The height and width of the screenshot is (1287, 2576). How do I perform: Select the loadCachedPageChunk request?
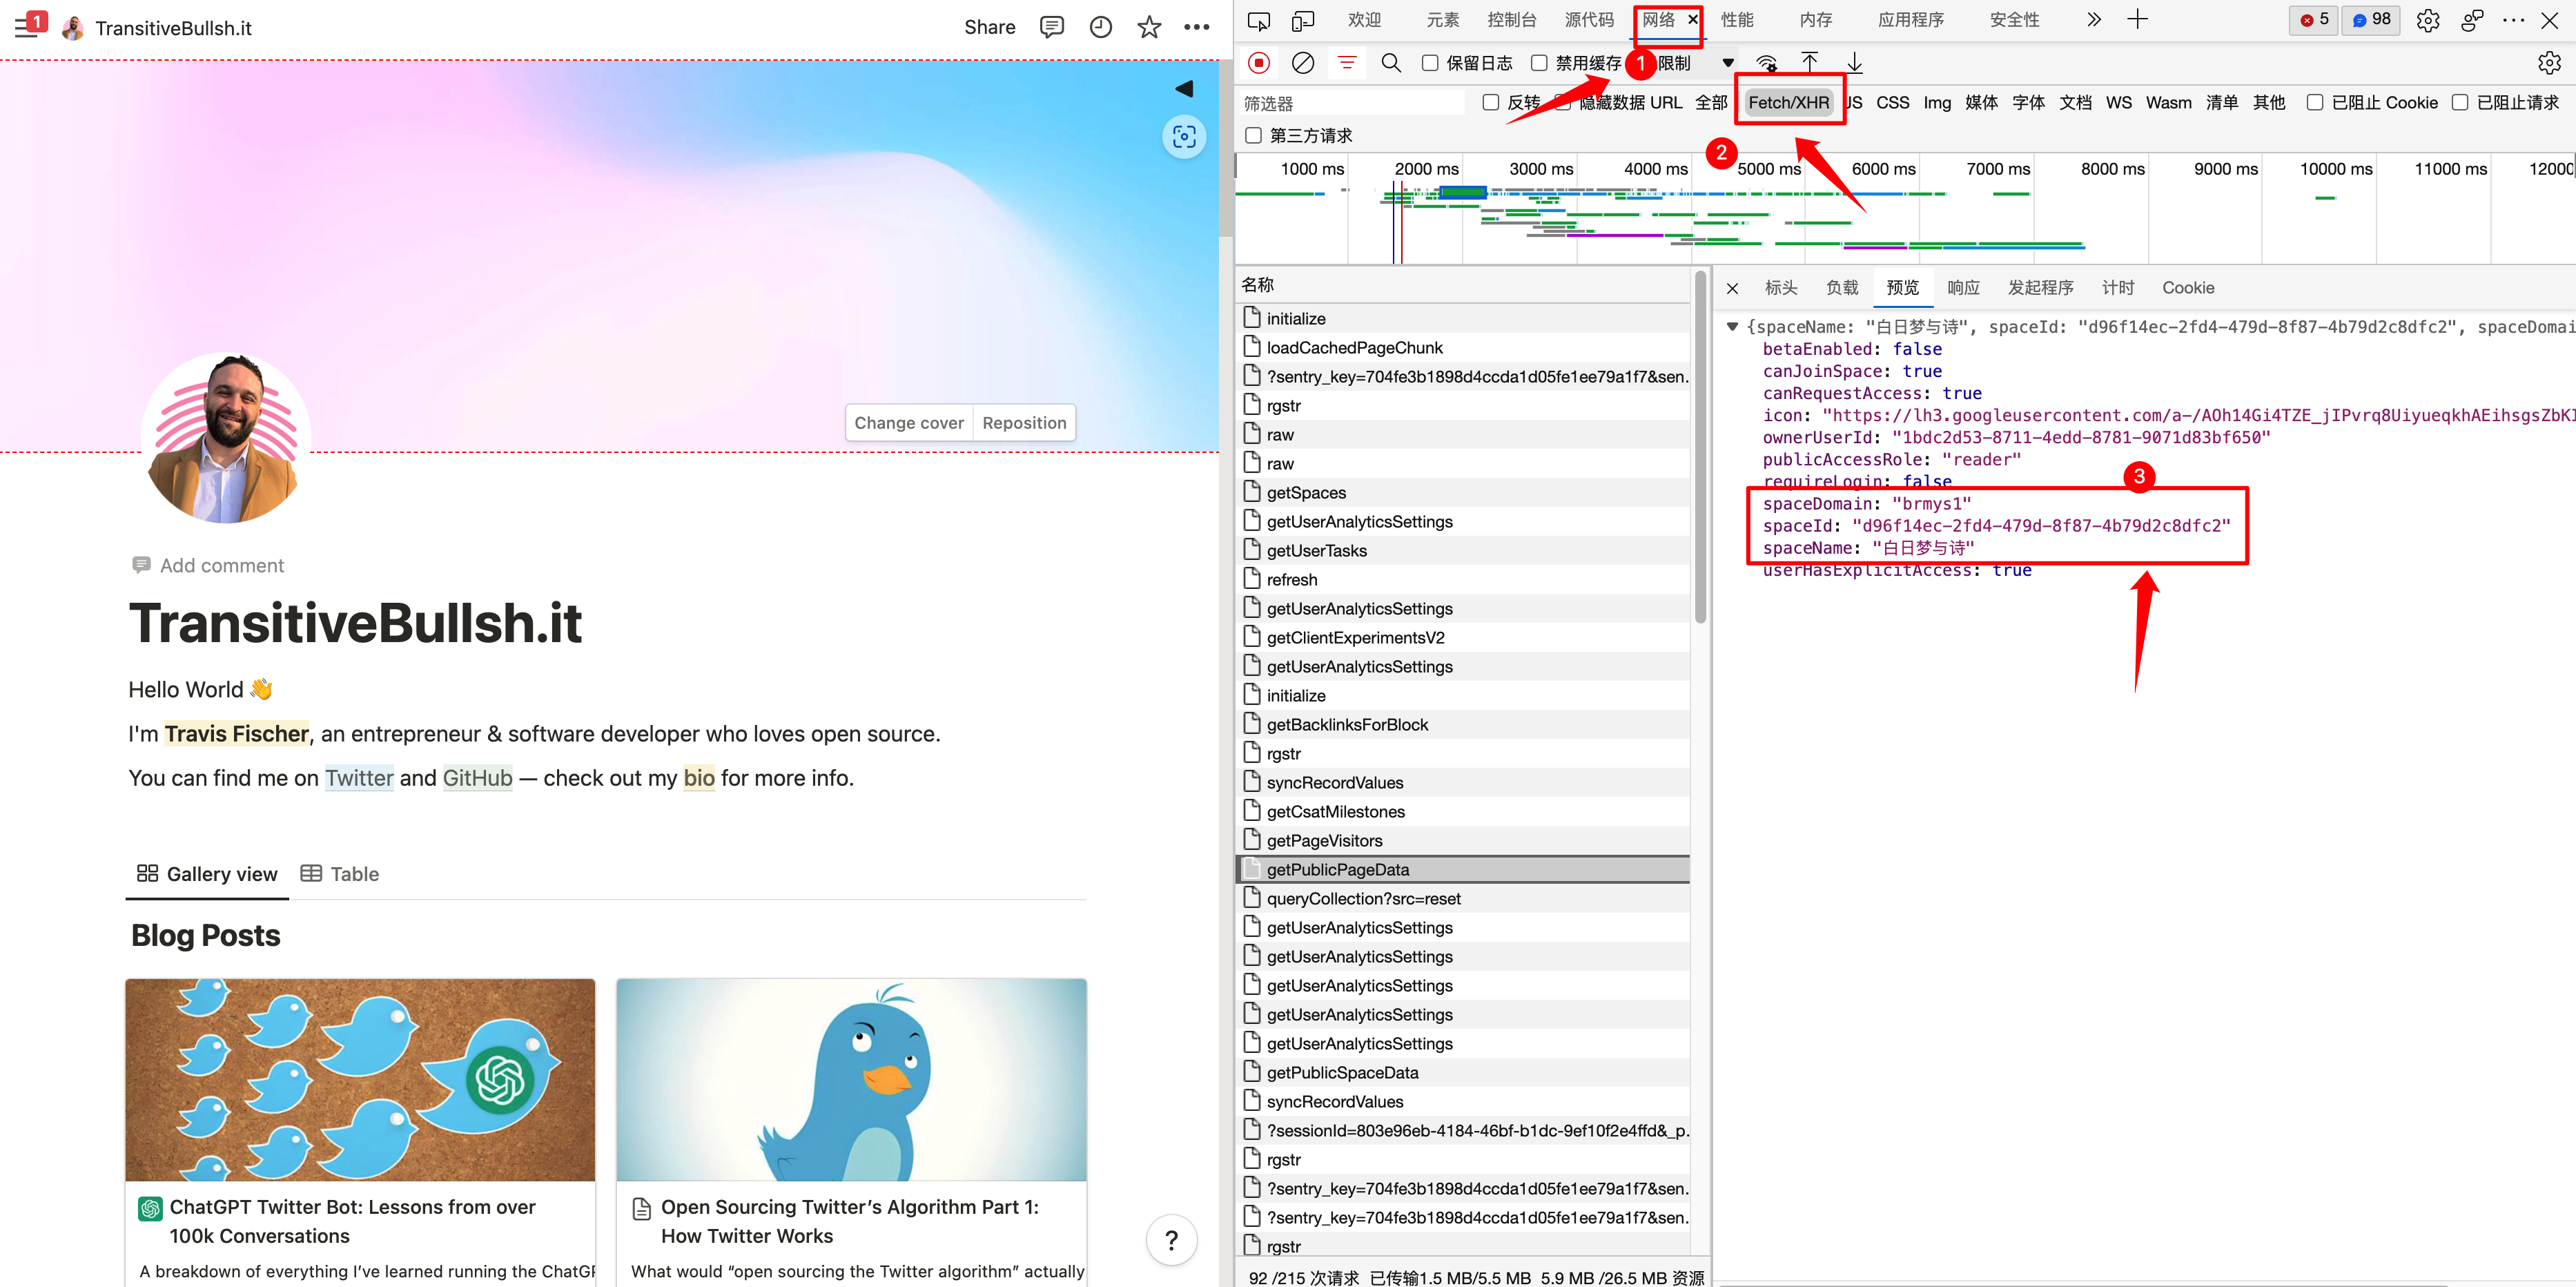pyautogui.click(x=1463, y=347)
